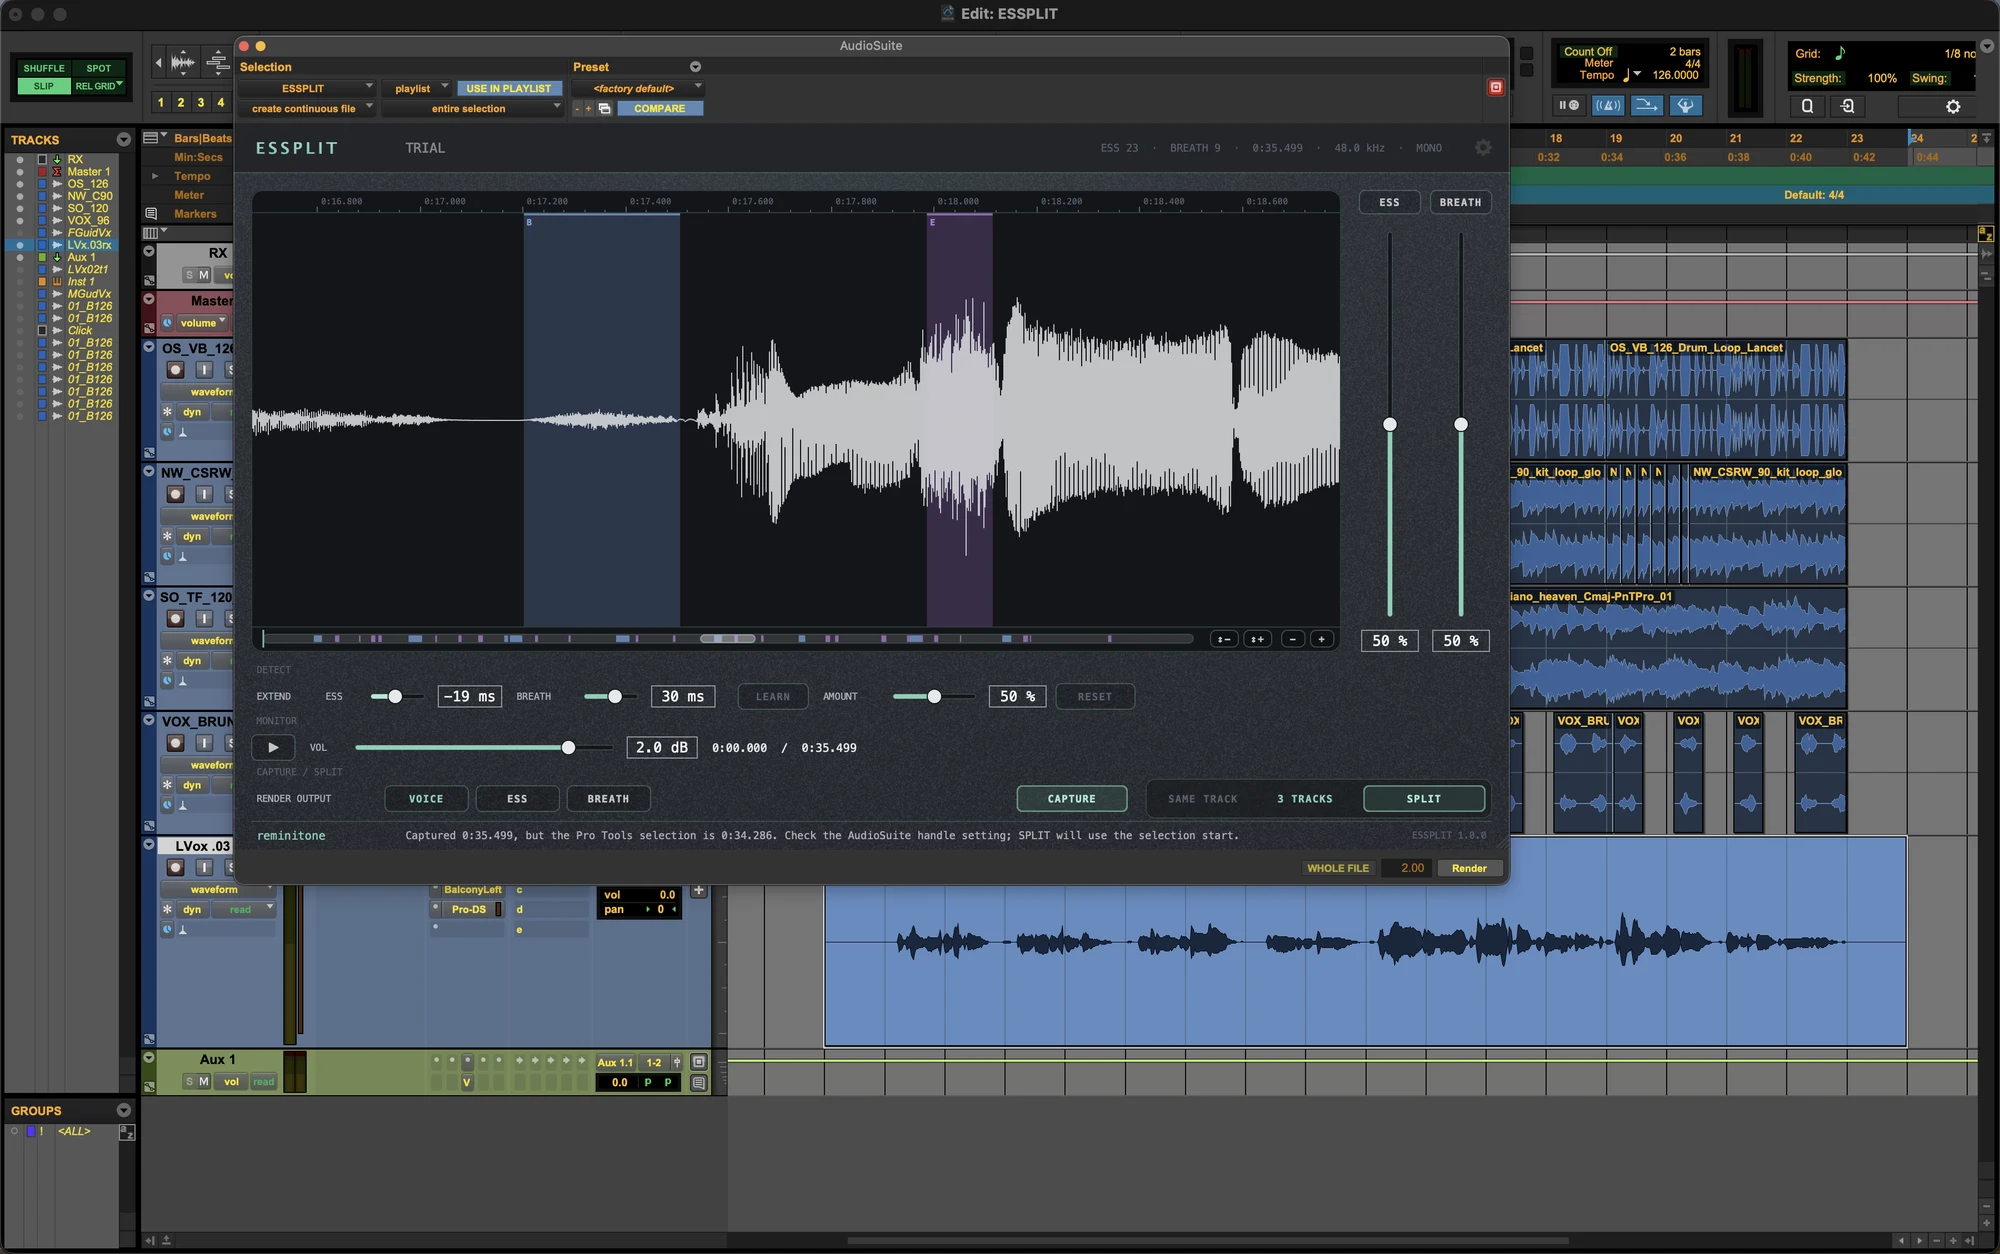Select the waveform zoom tool in toolbar

[x=182, y=63]
